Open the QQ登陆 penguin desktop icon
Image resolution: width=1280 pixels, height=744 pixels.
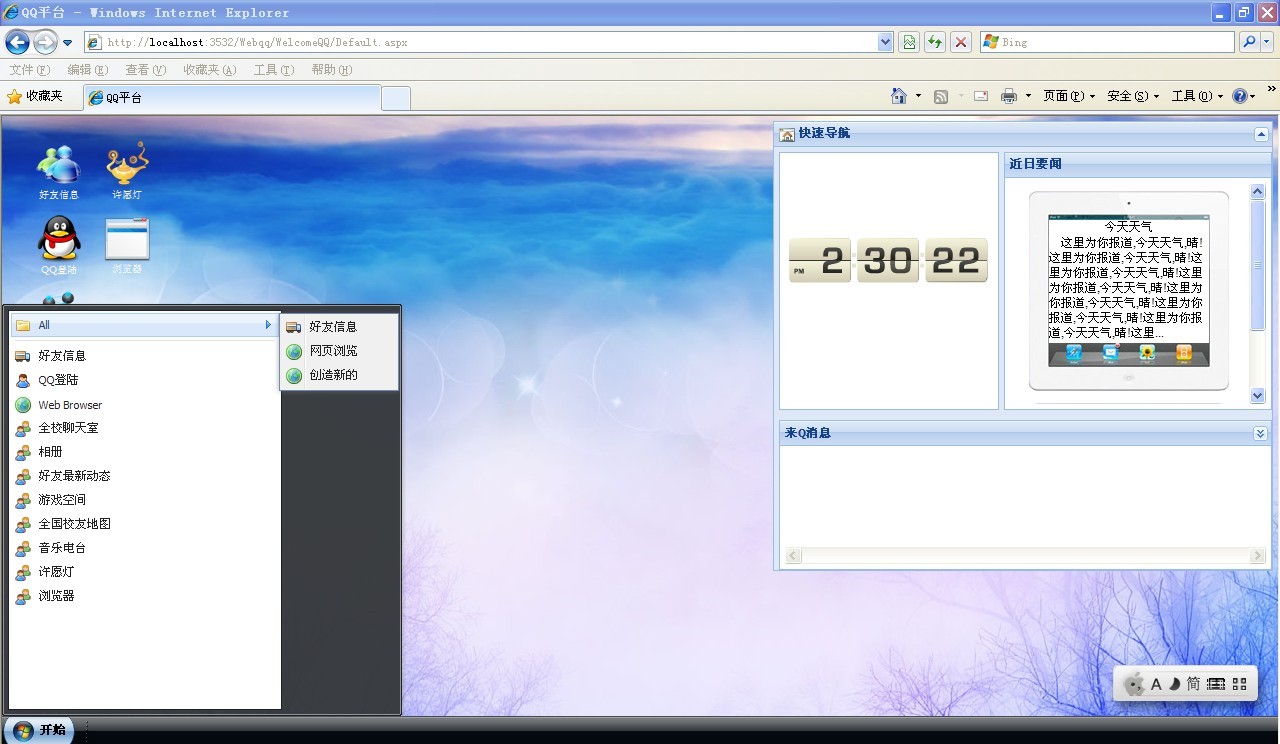coord(59,245)
